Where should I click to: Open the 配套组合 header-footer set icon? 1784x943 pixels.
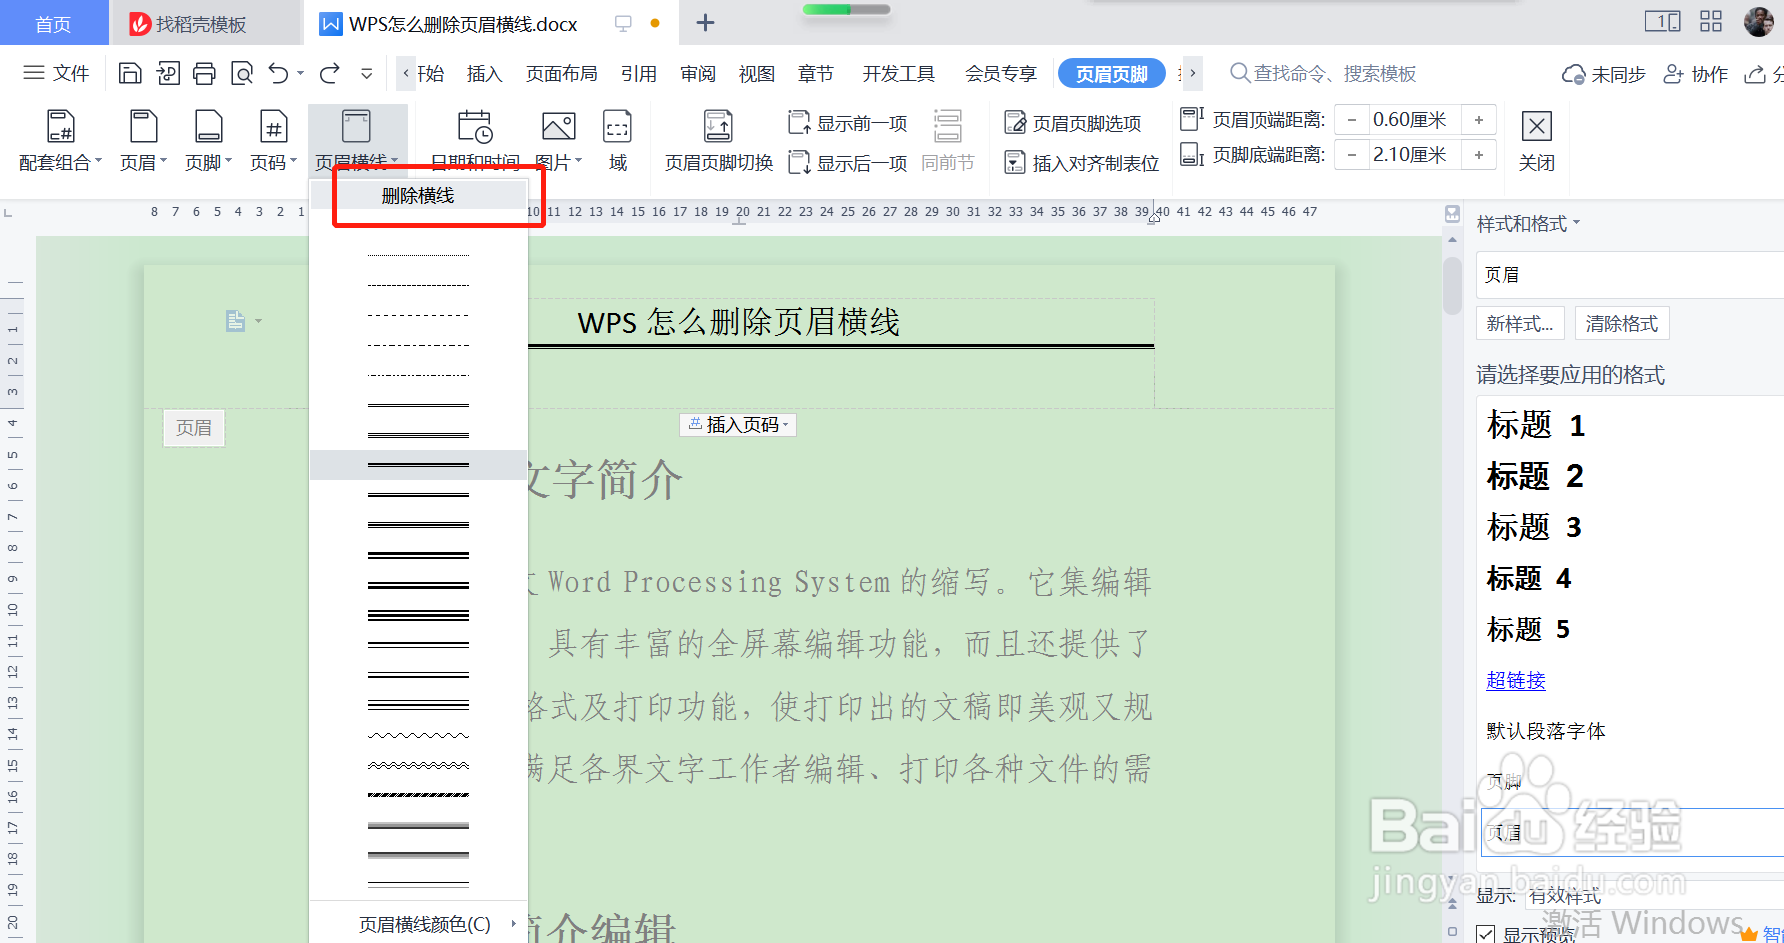point(61,127)
